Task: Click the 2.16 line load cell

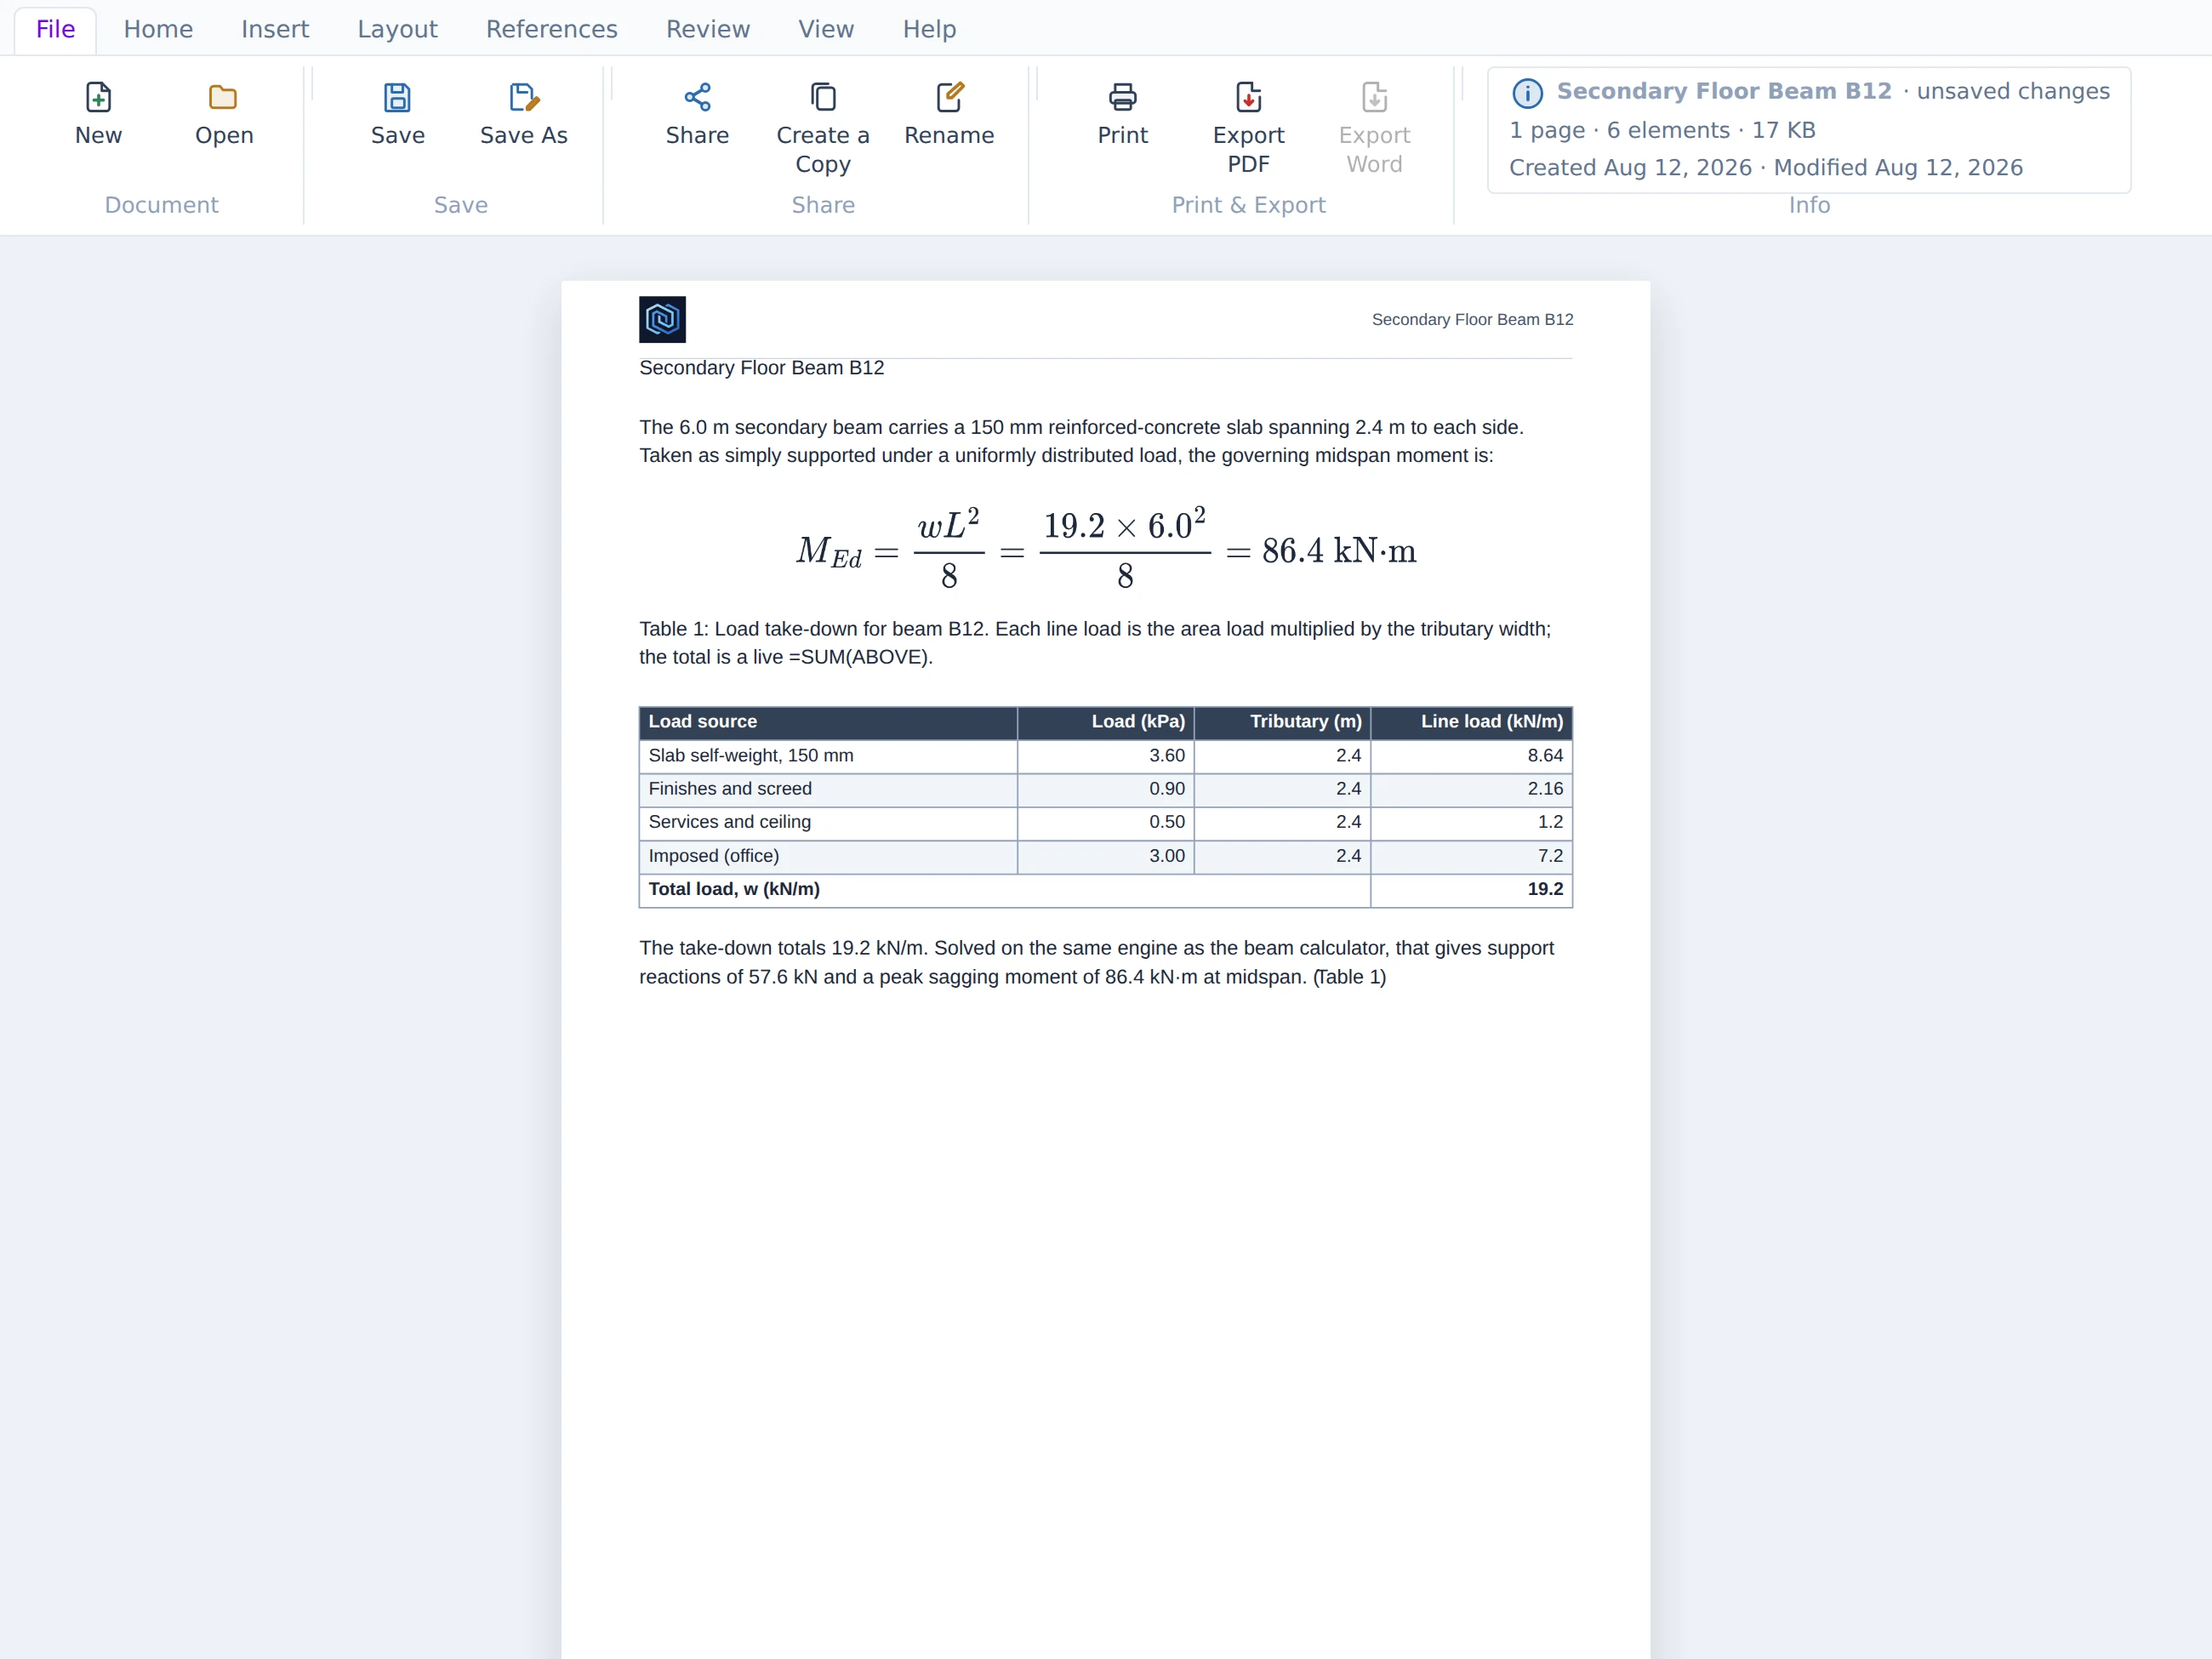Action: (x=1471, y=789)
